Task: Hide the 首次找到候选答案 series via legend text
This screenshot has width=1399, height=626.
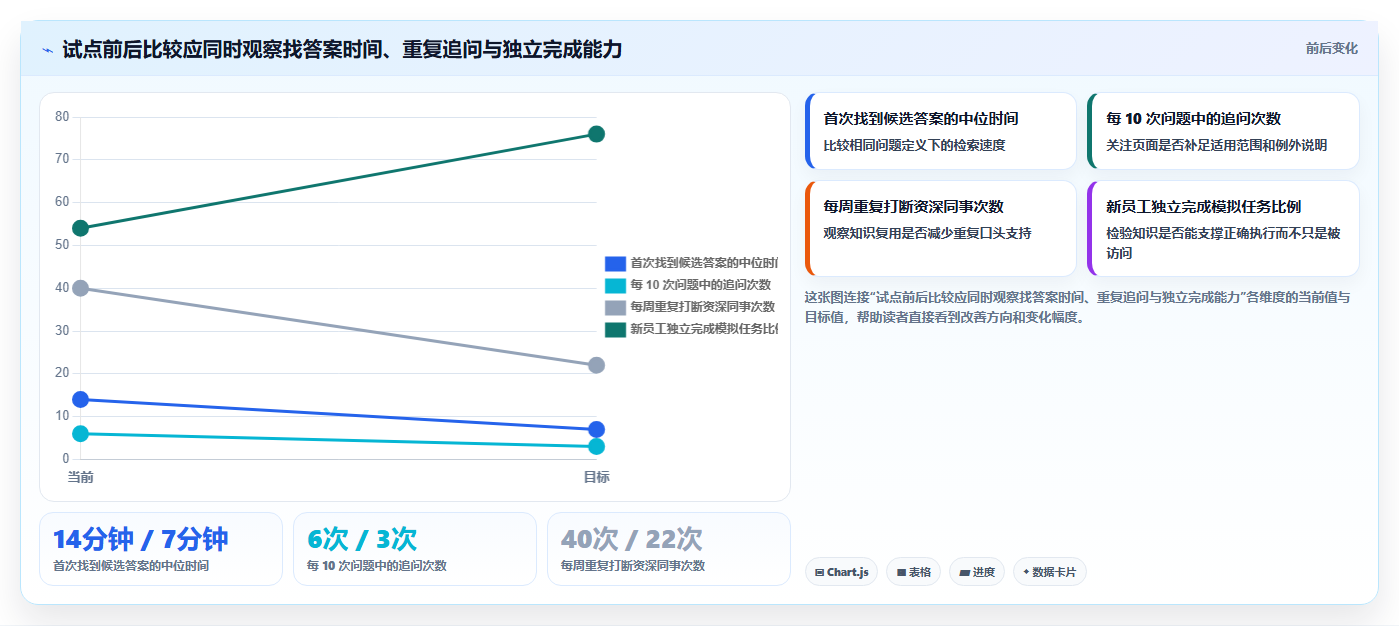Action: coord(704,263)
